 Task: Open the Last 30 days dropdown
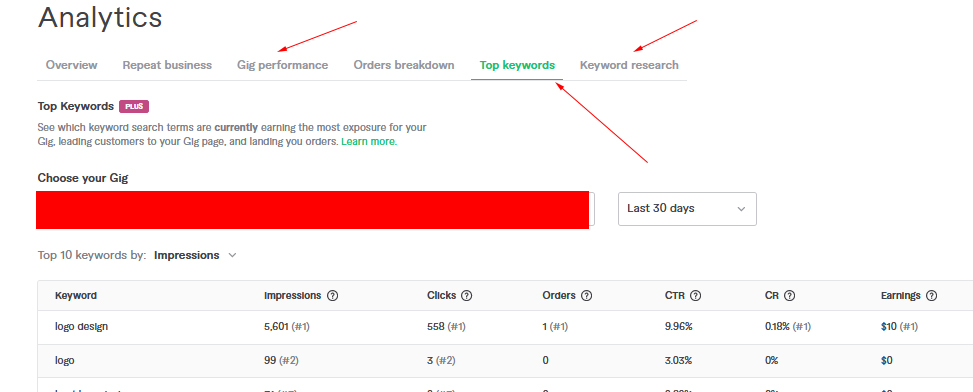pos(687,208)
